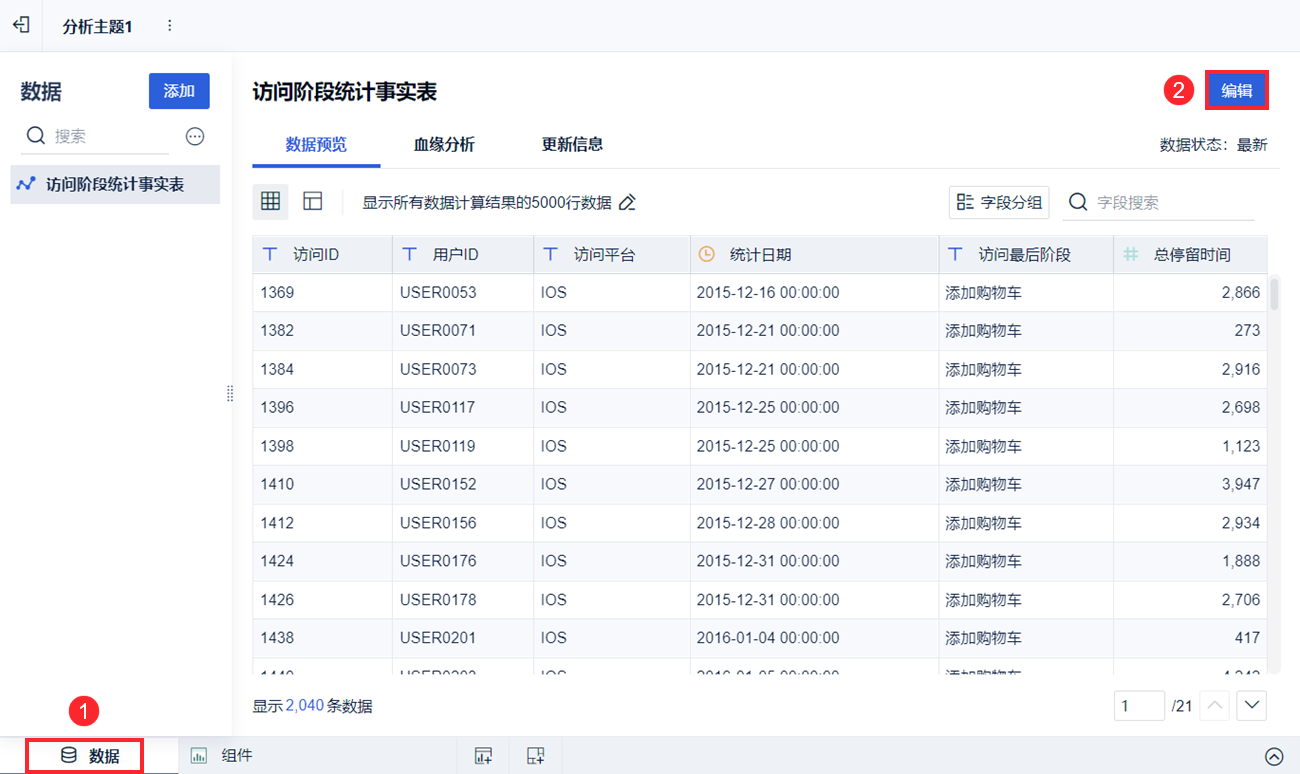Click the cell USER0071
Screen dimensions: 1300x774
tap(463, 331)
